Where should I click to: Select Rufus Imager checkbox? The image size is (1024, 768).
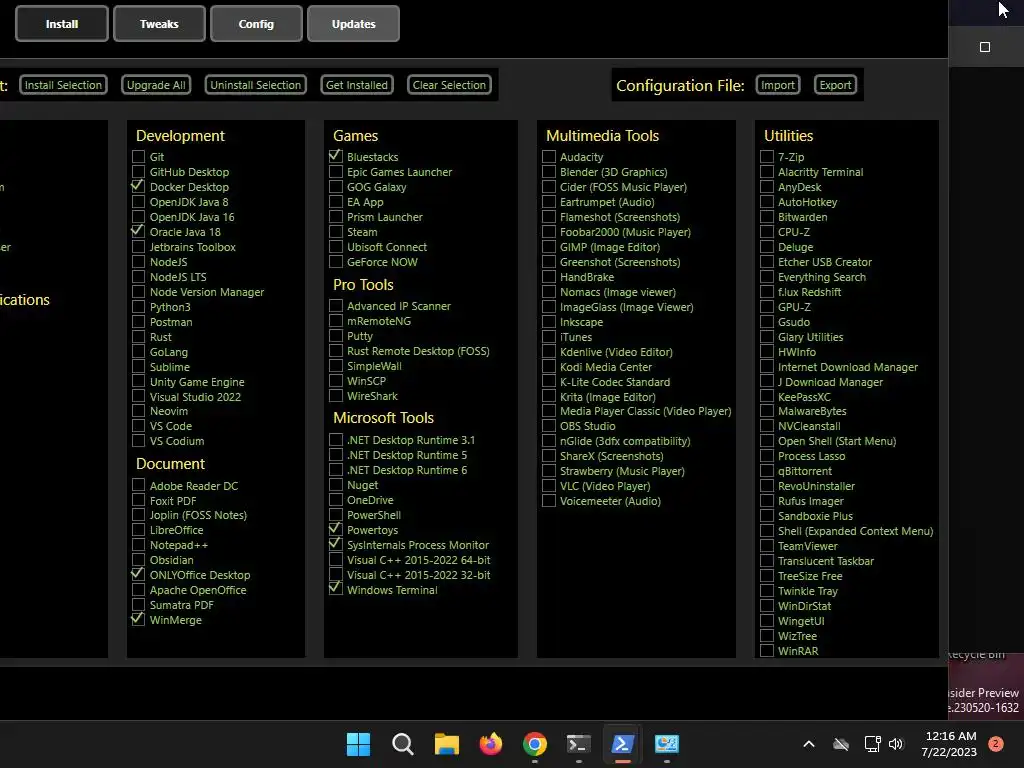(x=767, y=501)
